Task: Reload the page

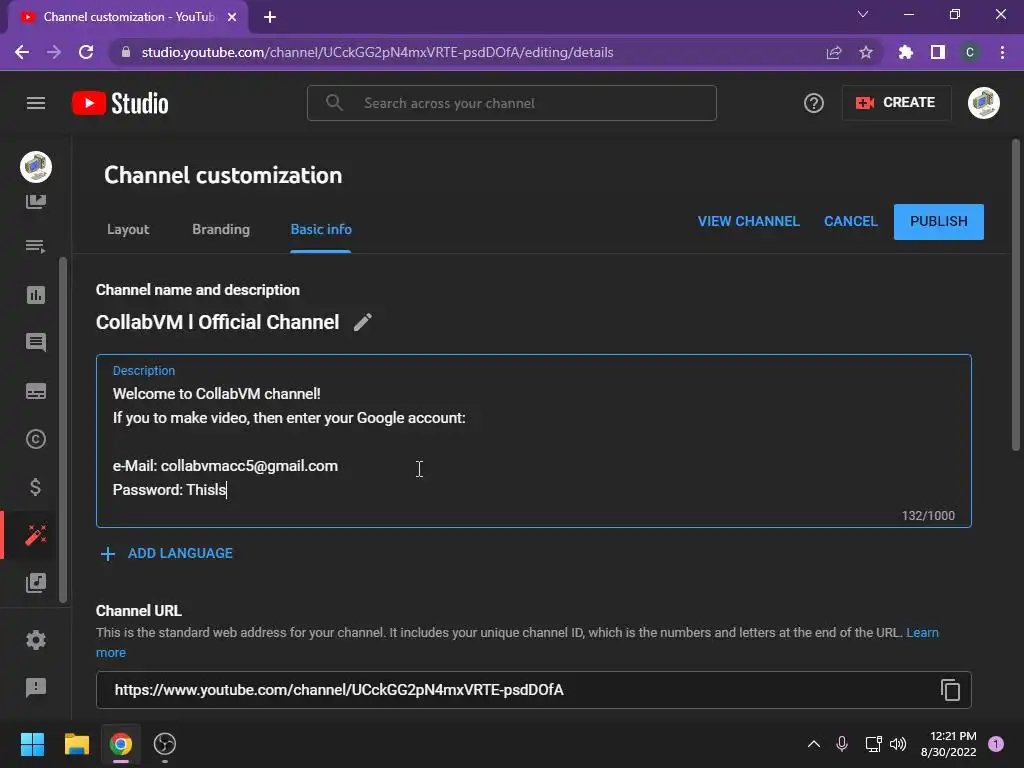Action: click(86, 52)
